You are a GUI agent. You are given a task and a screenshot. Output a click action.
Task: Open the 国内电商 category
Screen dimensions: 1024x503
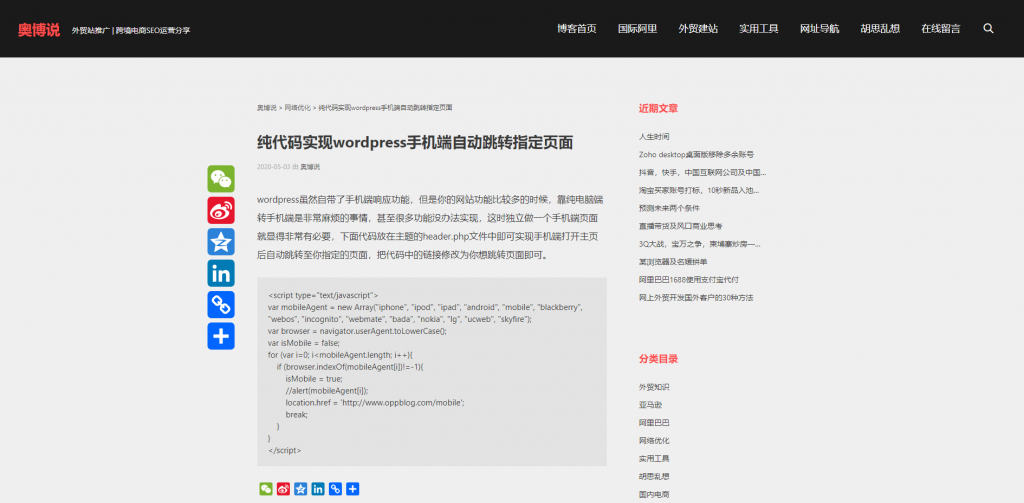[654, 495]
